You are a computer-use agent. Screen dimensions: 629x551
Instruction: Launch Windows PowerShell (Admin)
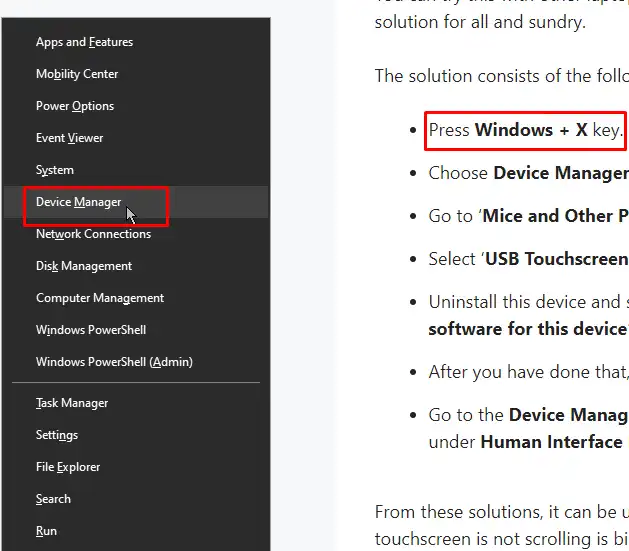pyautogui.click(x=114, y=362)
